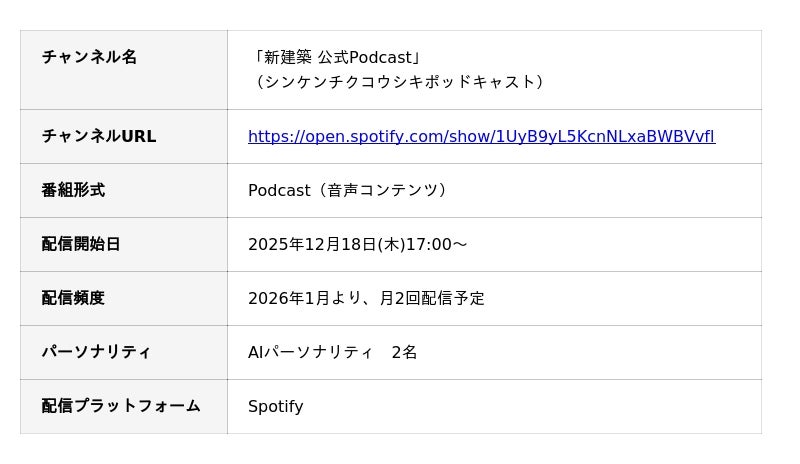Click the Spotify platform value text

point(275,406)
